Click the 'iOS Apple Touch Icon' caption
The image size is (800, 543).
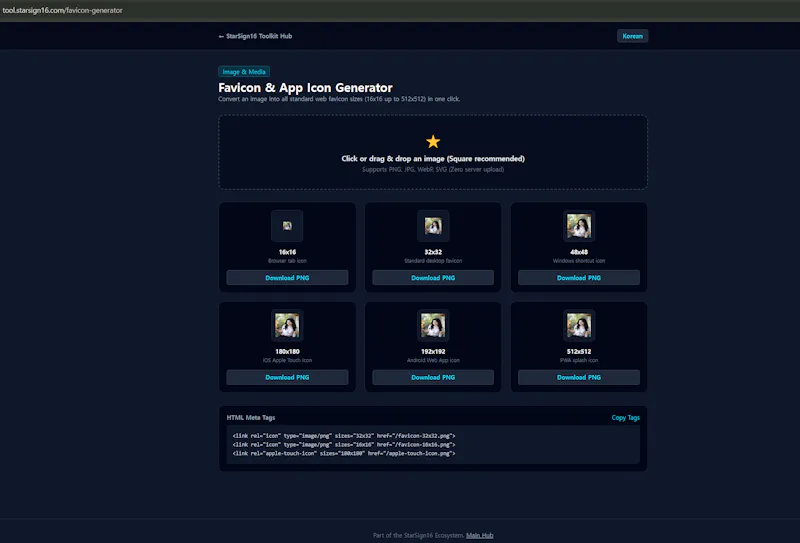[287, 360]
